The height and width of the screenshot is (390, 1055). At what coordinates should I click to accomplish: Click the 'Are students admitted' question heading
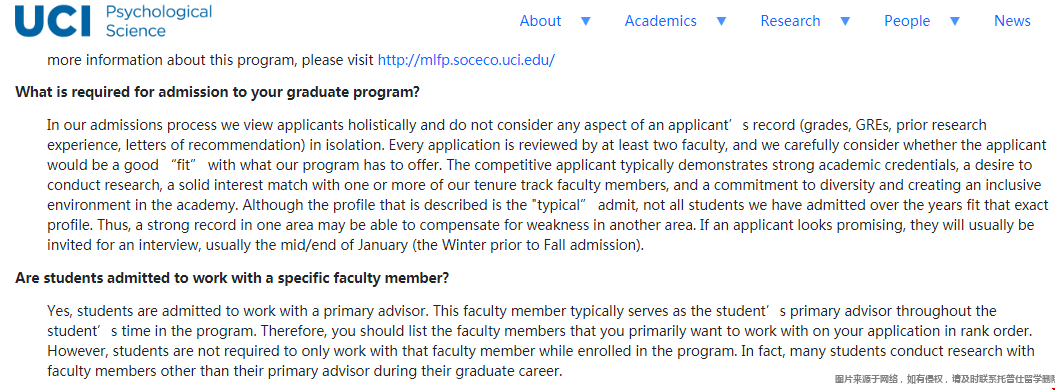[232, 278]
